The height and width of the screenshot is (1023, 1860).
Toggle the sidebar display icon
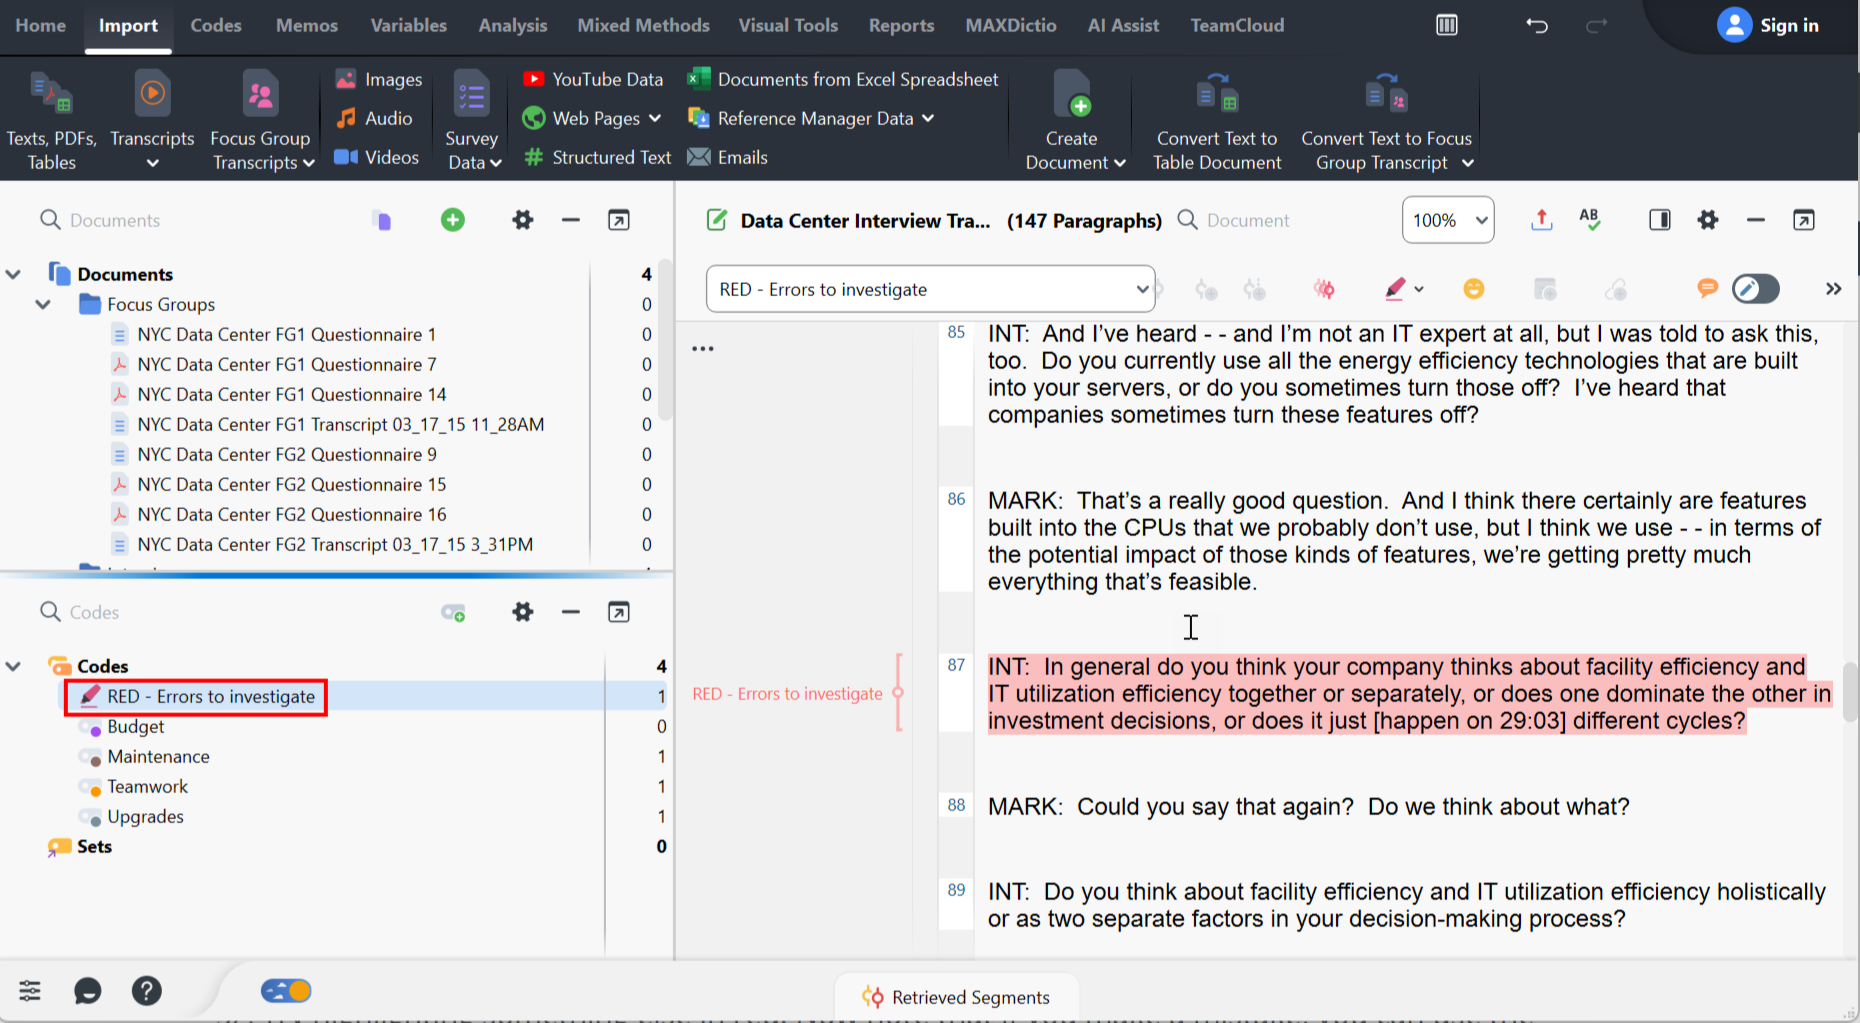(1660, 220)
